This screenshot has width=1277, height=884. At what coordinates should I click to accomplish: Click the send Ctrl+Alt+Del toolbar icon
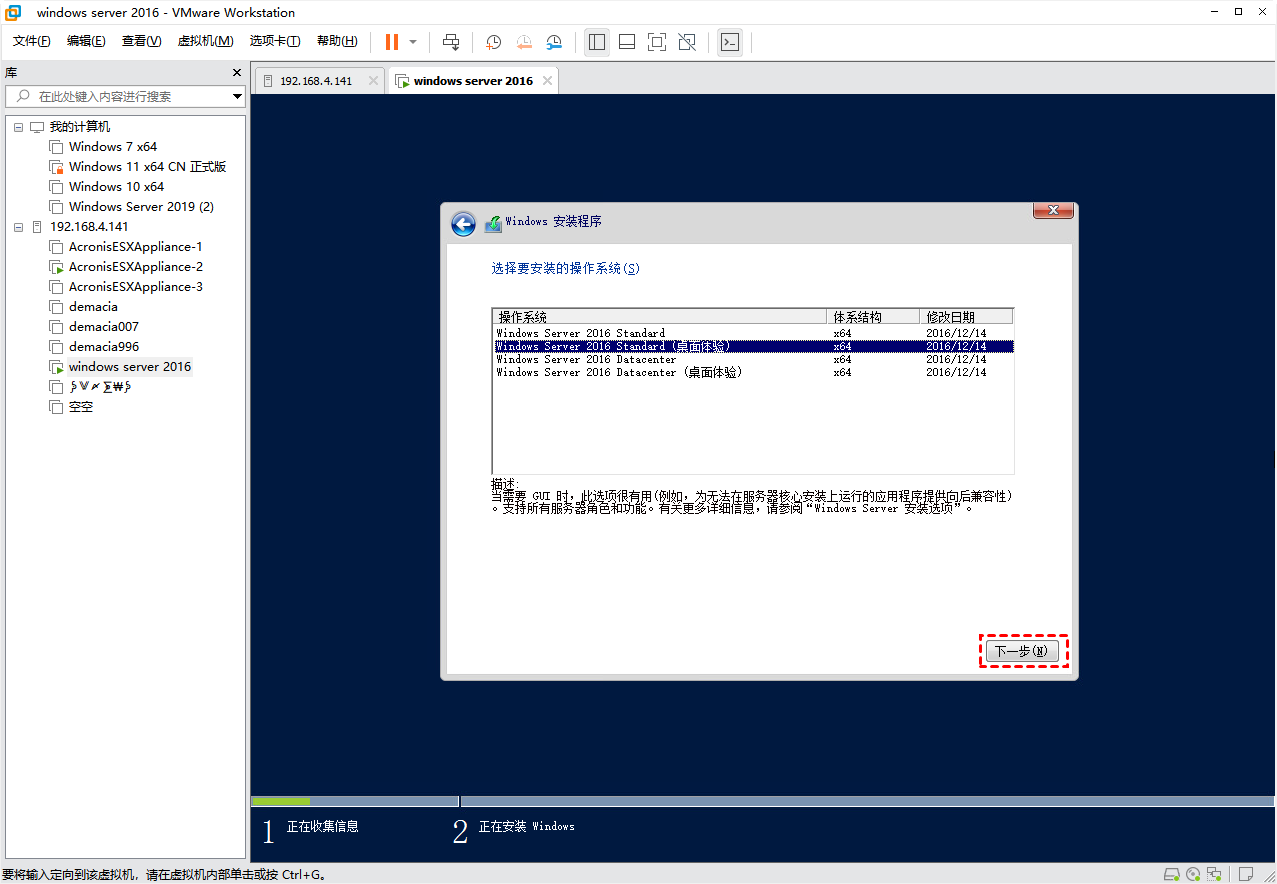pyautogui.click(x=451, y=42)
